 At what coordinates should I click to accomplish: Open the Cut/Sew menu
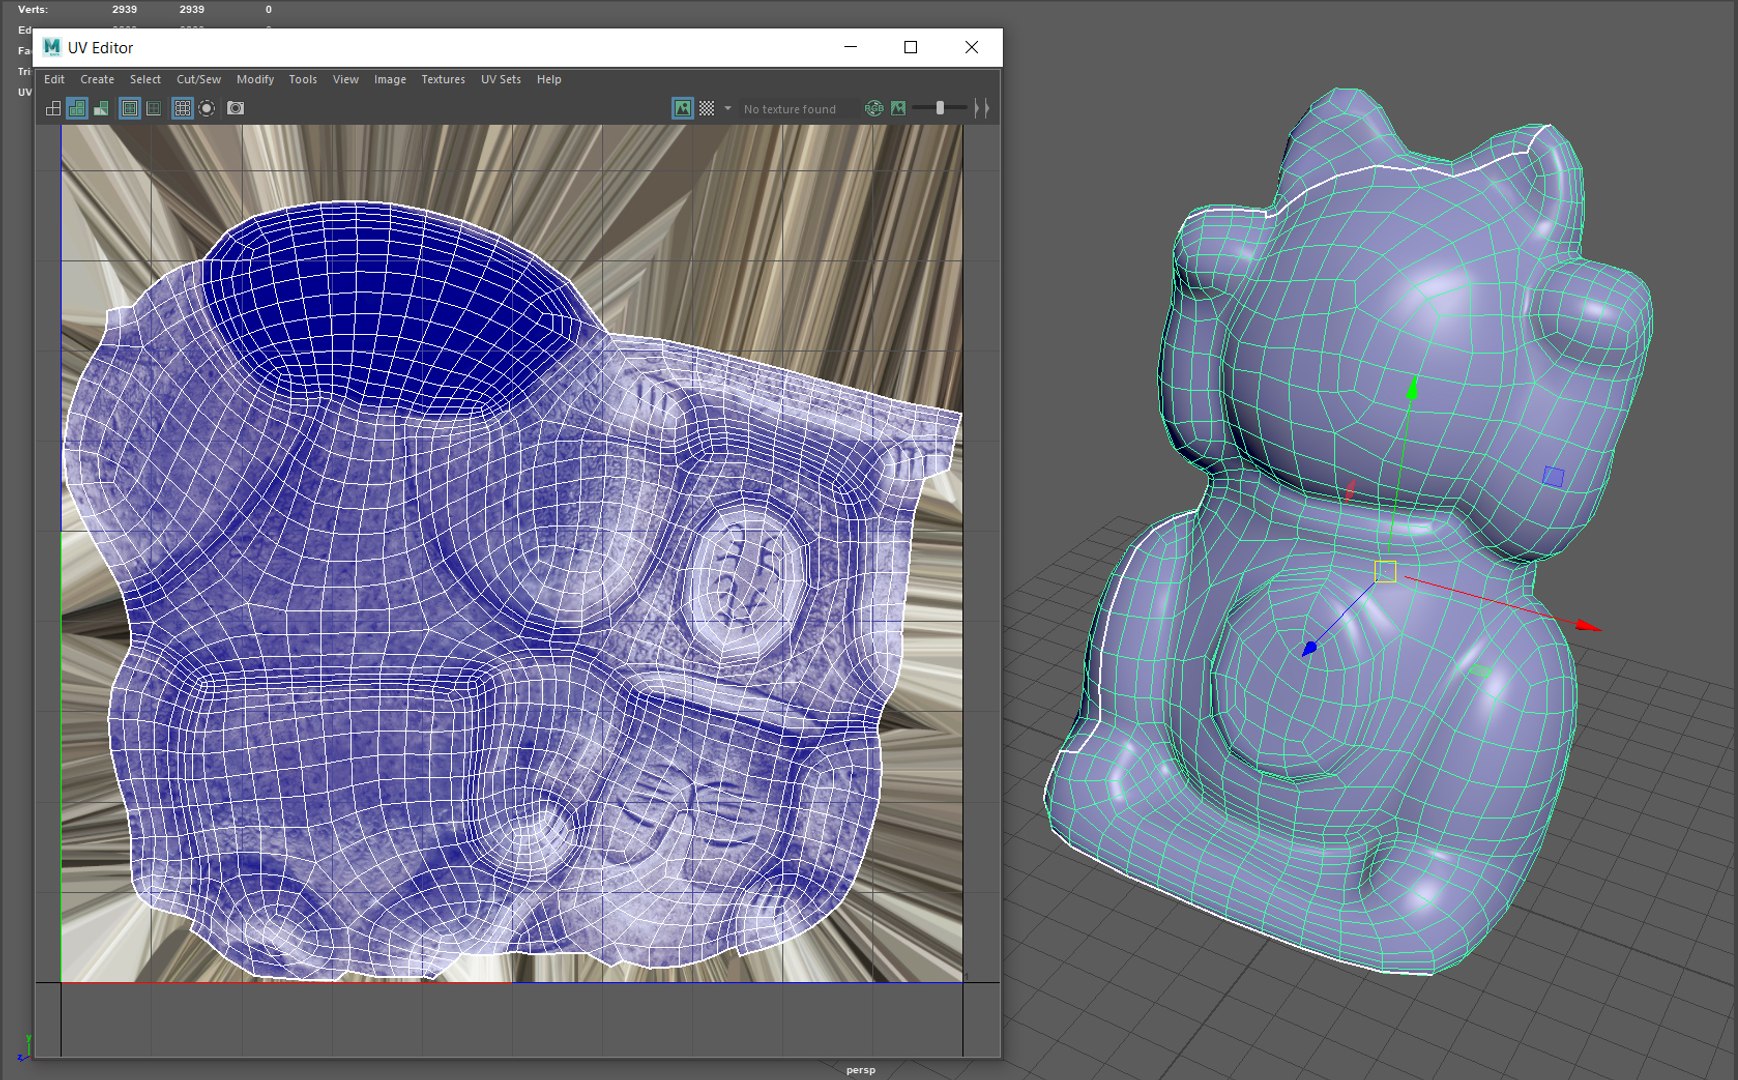click(x=199, y=79)
